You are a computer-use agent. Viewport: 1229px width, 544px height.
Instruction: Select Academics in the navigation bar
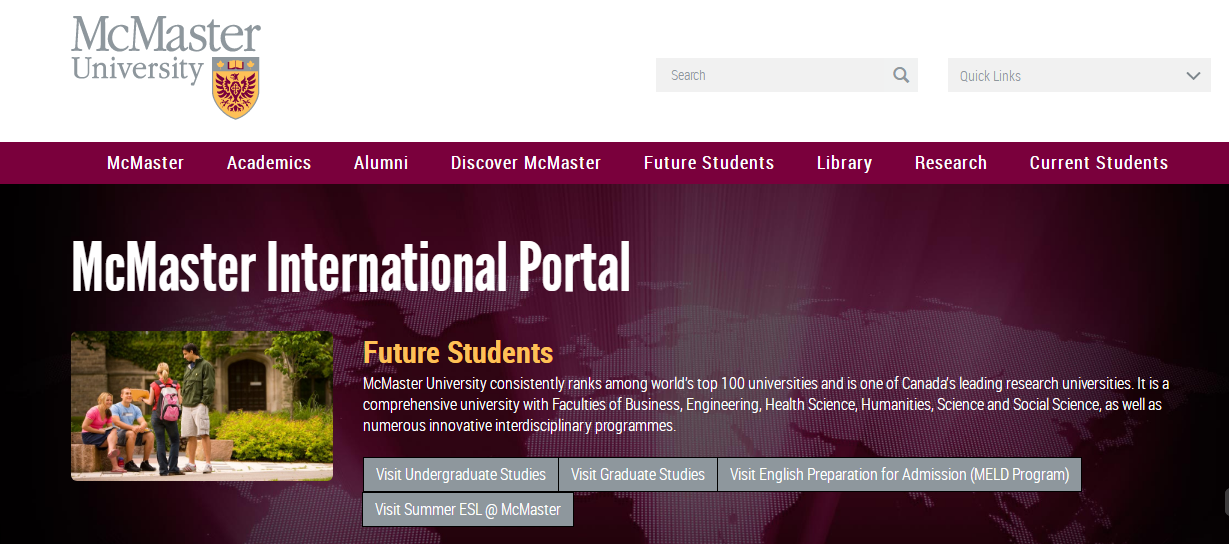click(269, 163)
